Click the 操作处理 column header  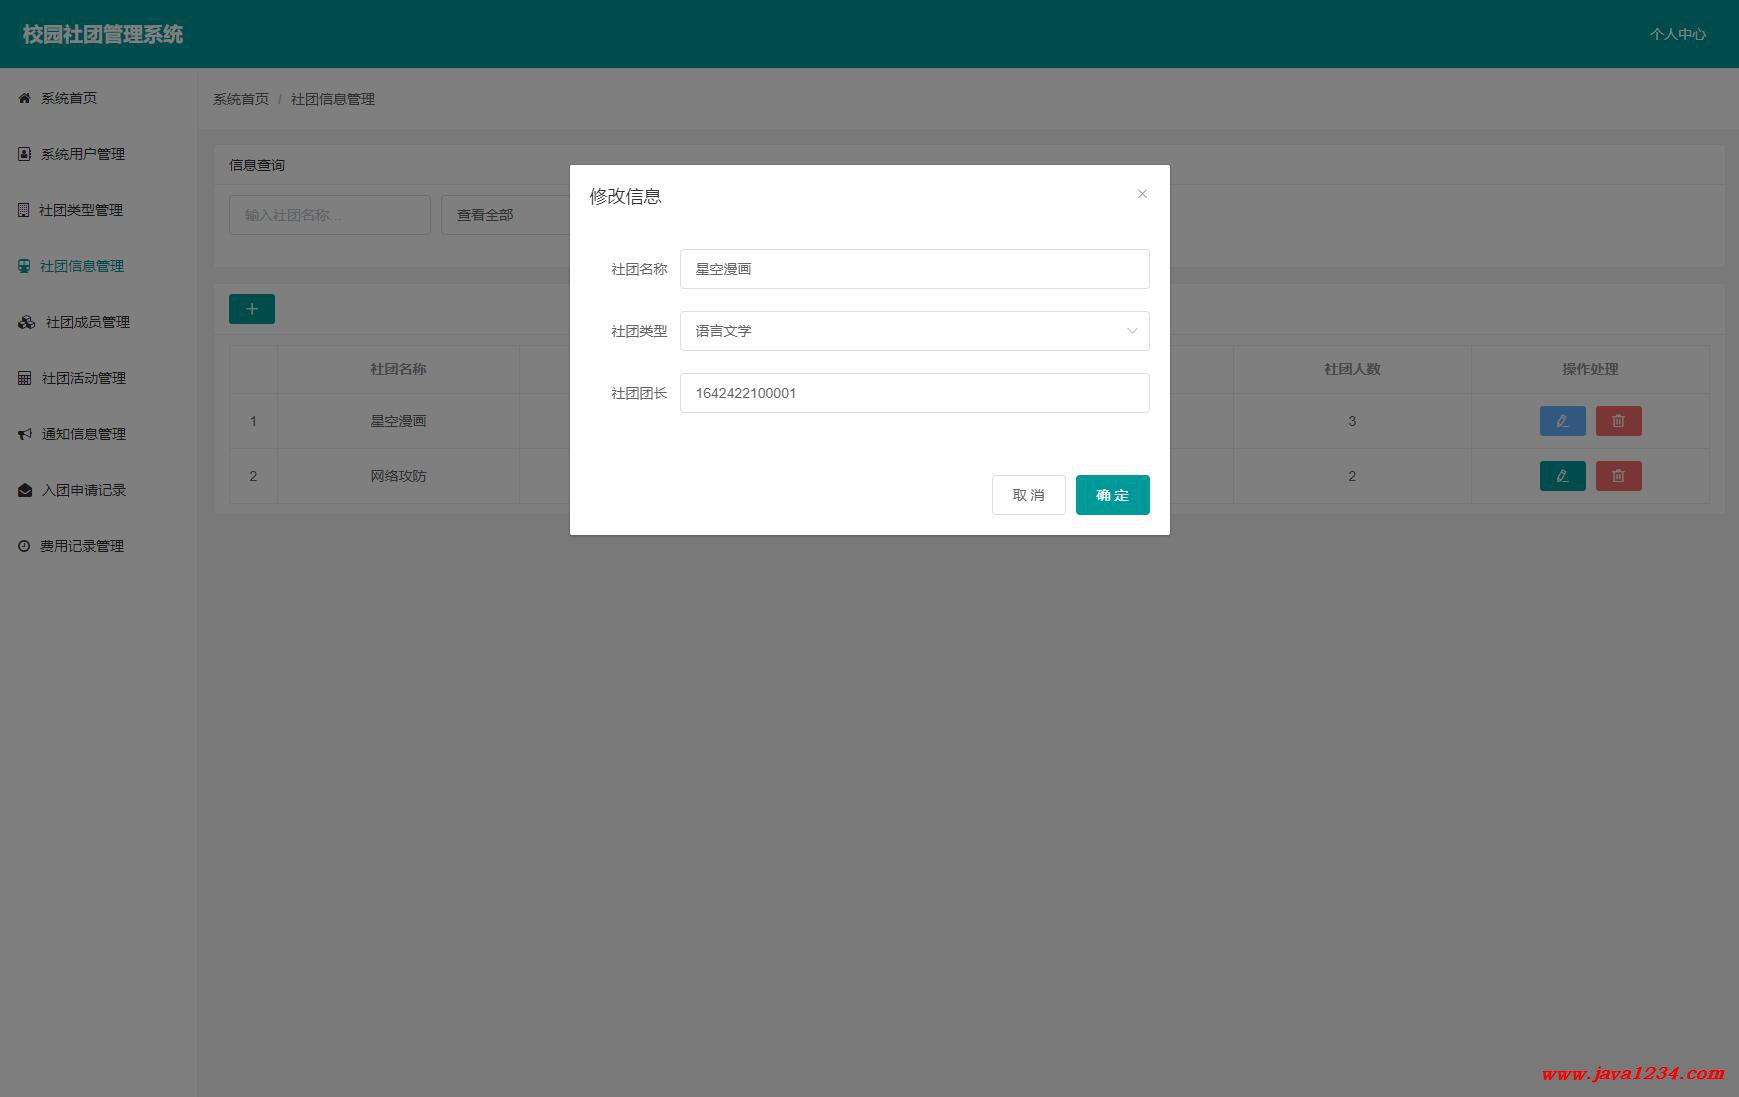point(1590,369)
